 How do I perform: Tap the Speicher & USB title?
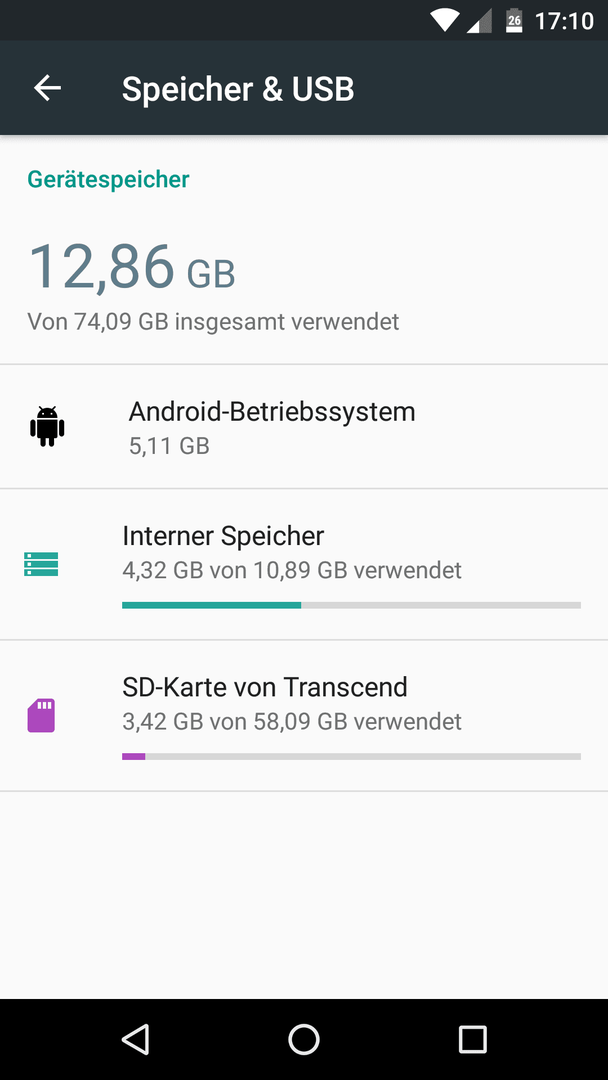pos(238,89)
